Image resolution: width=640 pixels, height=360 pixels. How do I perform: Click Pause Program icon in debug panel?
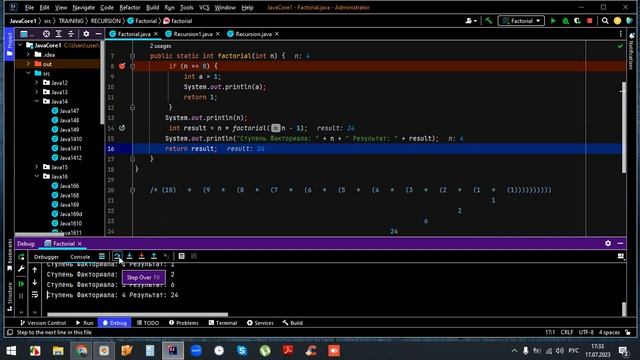point(21,296)
